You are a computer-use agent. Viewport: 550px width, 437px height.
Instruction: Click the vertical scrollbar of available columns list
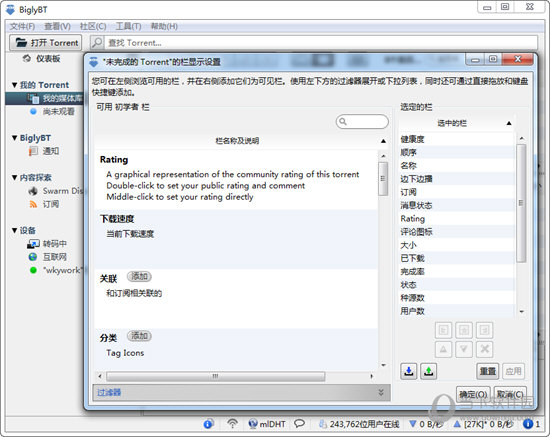pyautogui.click(x=383, y=178)
